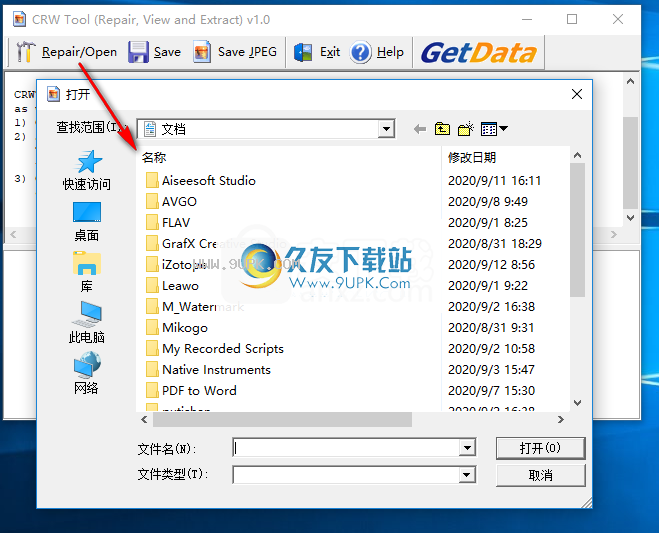Click file list vertical scrollbar down arrow
This screenshot has height=533, width=659.
pyautogui.click(x=577, y=403)
